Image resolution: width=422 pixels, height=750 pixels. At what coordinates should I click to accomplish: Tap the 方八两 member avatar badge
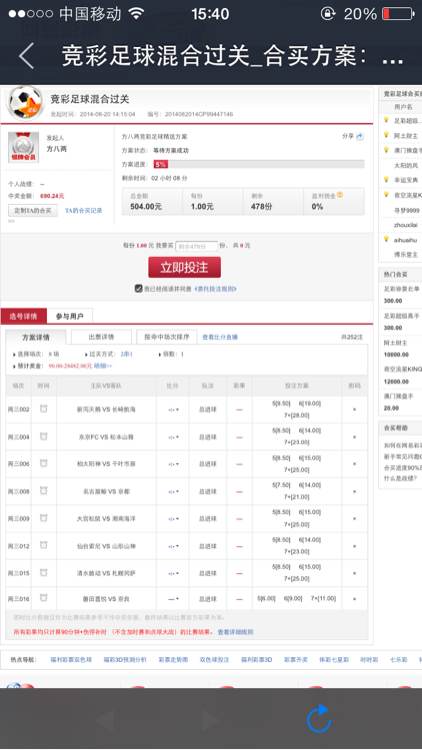(x=23, y=147)
